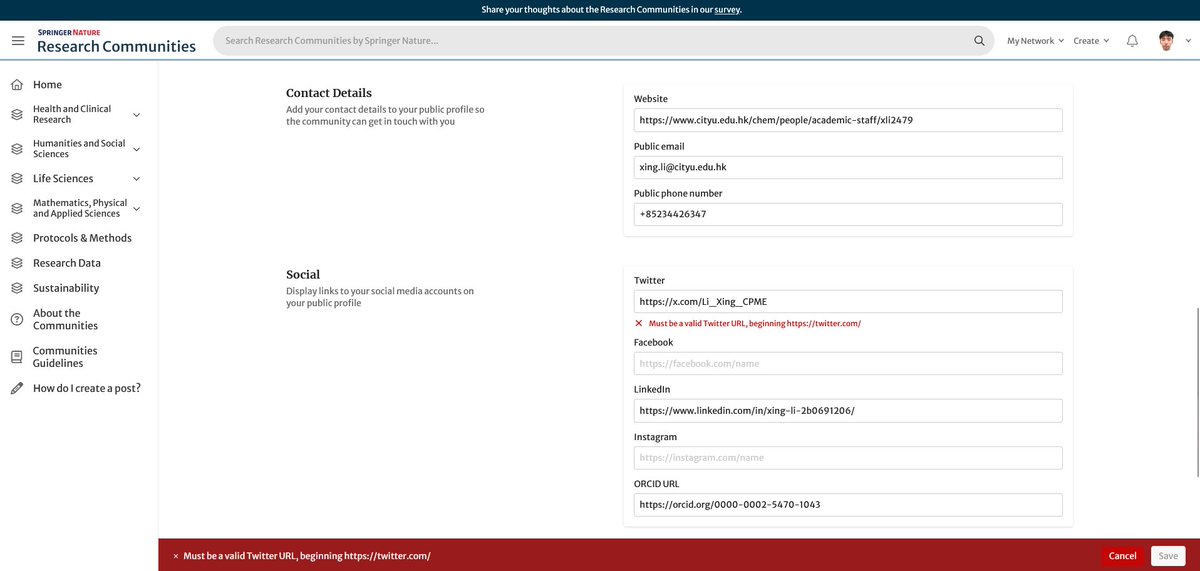This screenshot has height=571, width=1200.
Task: Click the Cancel button
Action: 1122,556
